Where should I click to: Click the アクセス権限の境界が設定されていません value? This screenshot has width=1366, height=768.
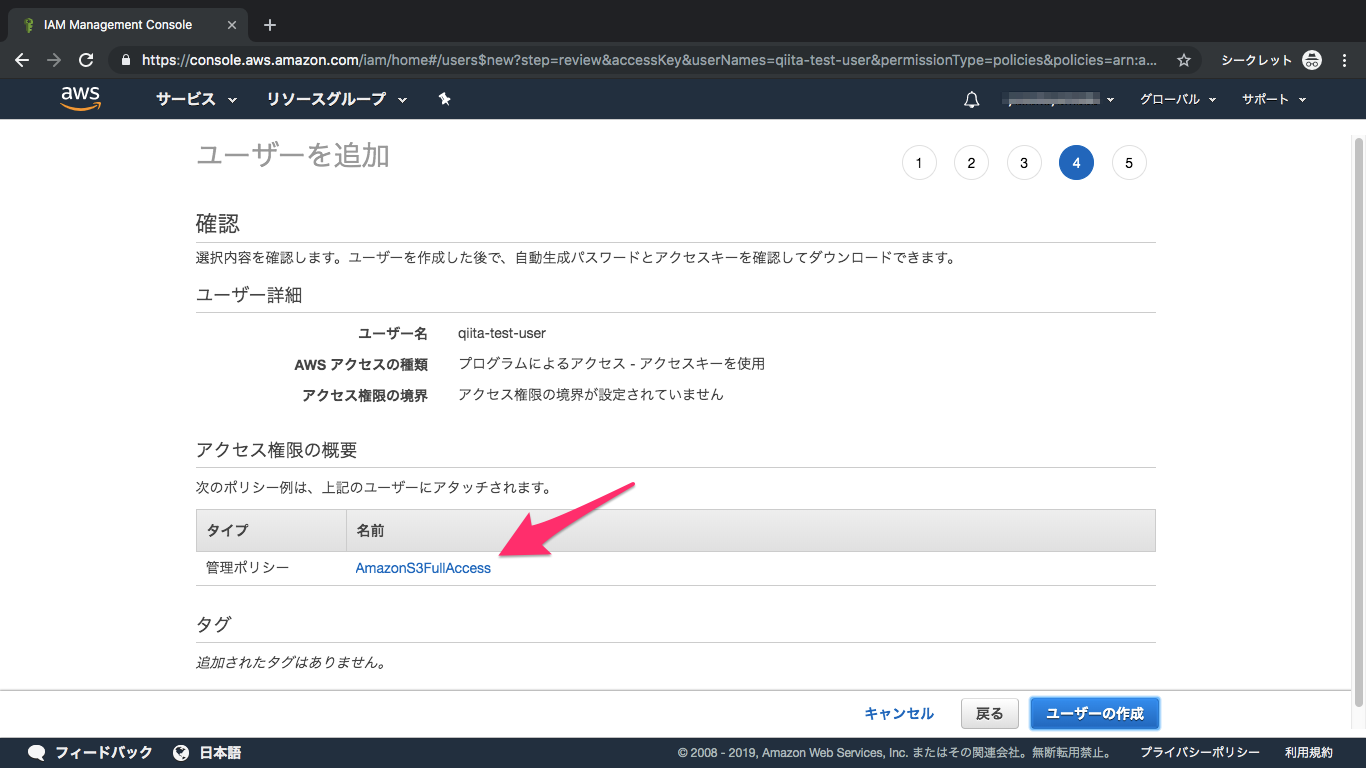[591, 395]
